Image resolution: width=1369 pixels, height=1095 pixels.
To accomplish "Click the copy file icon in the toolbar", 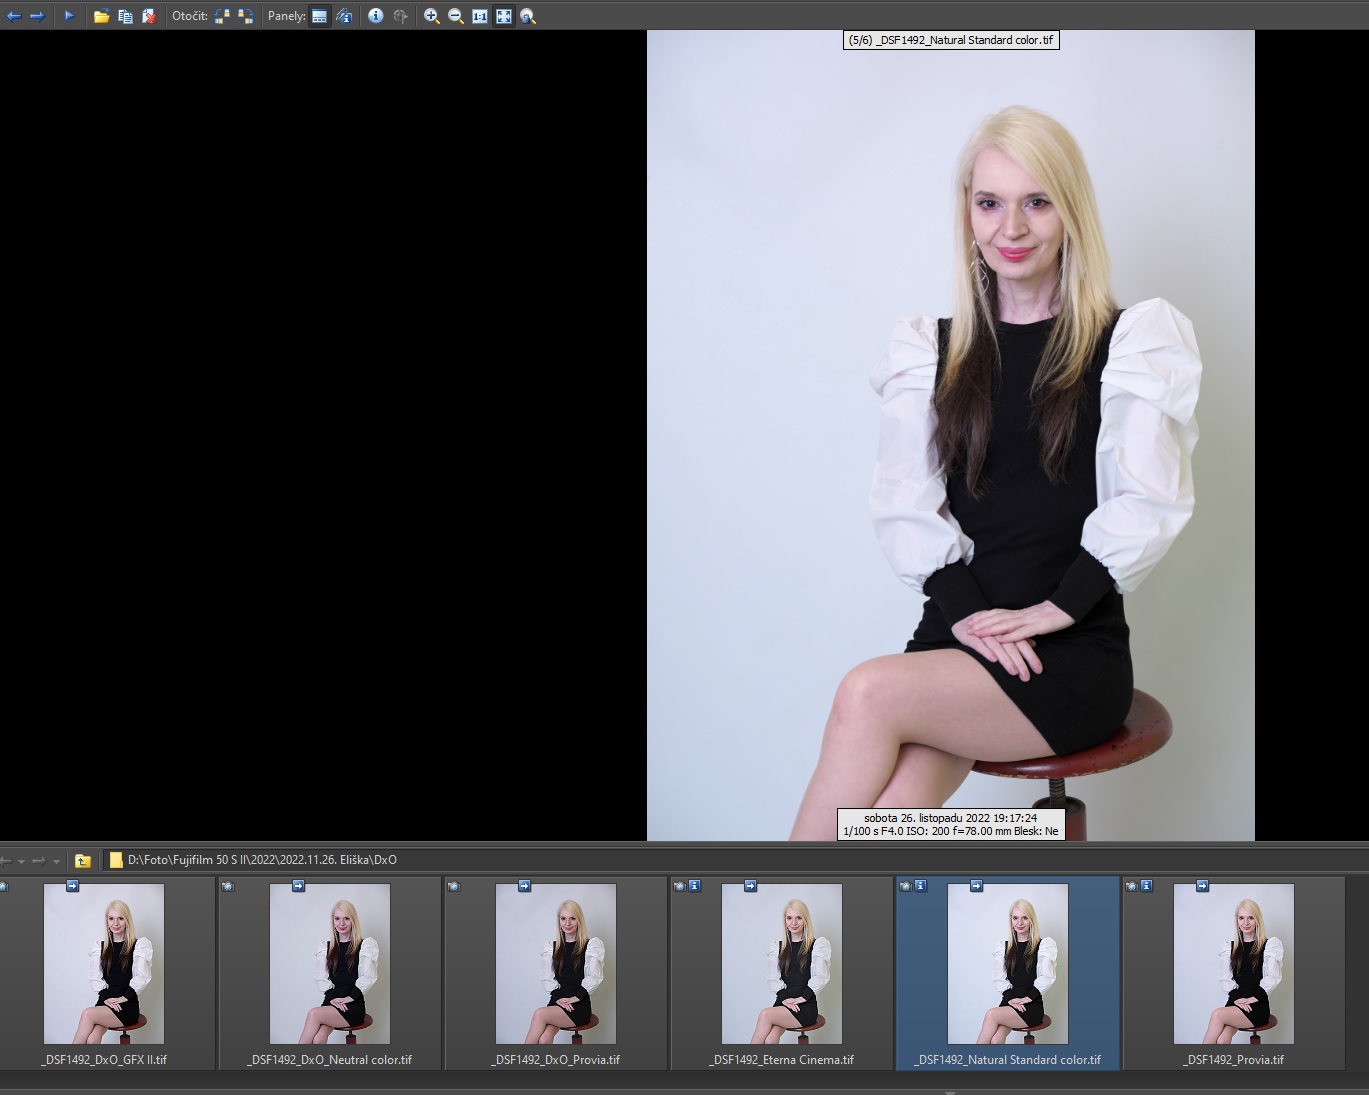I will [125, 16].
